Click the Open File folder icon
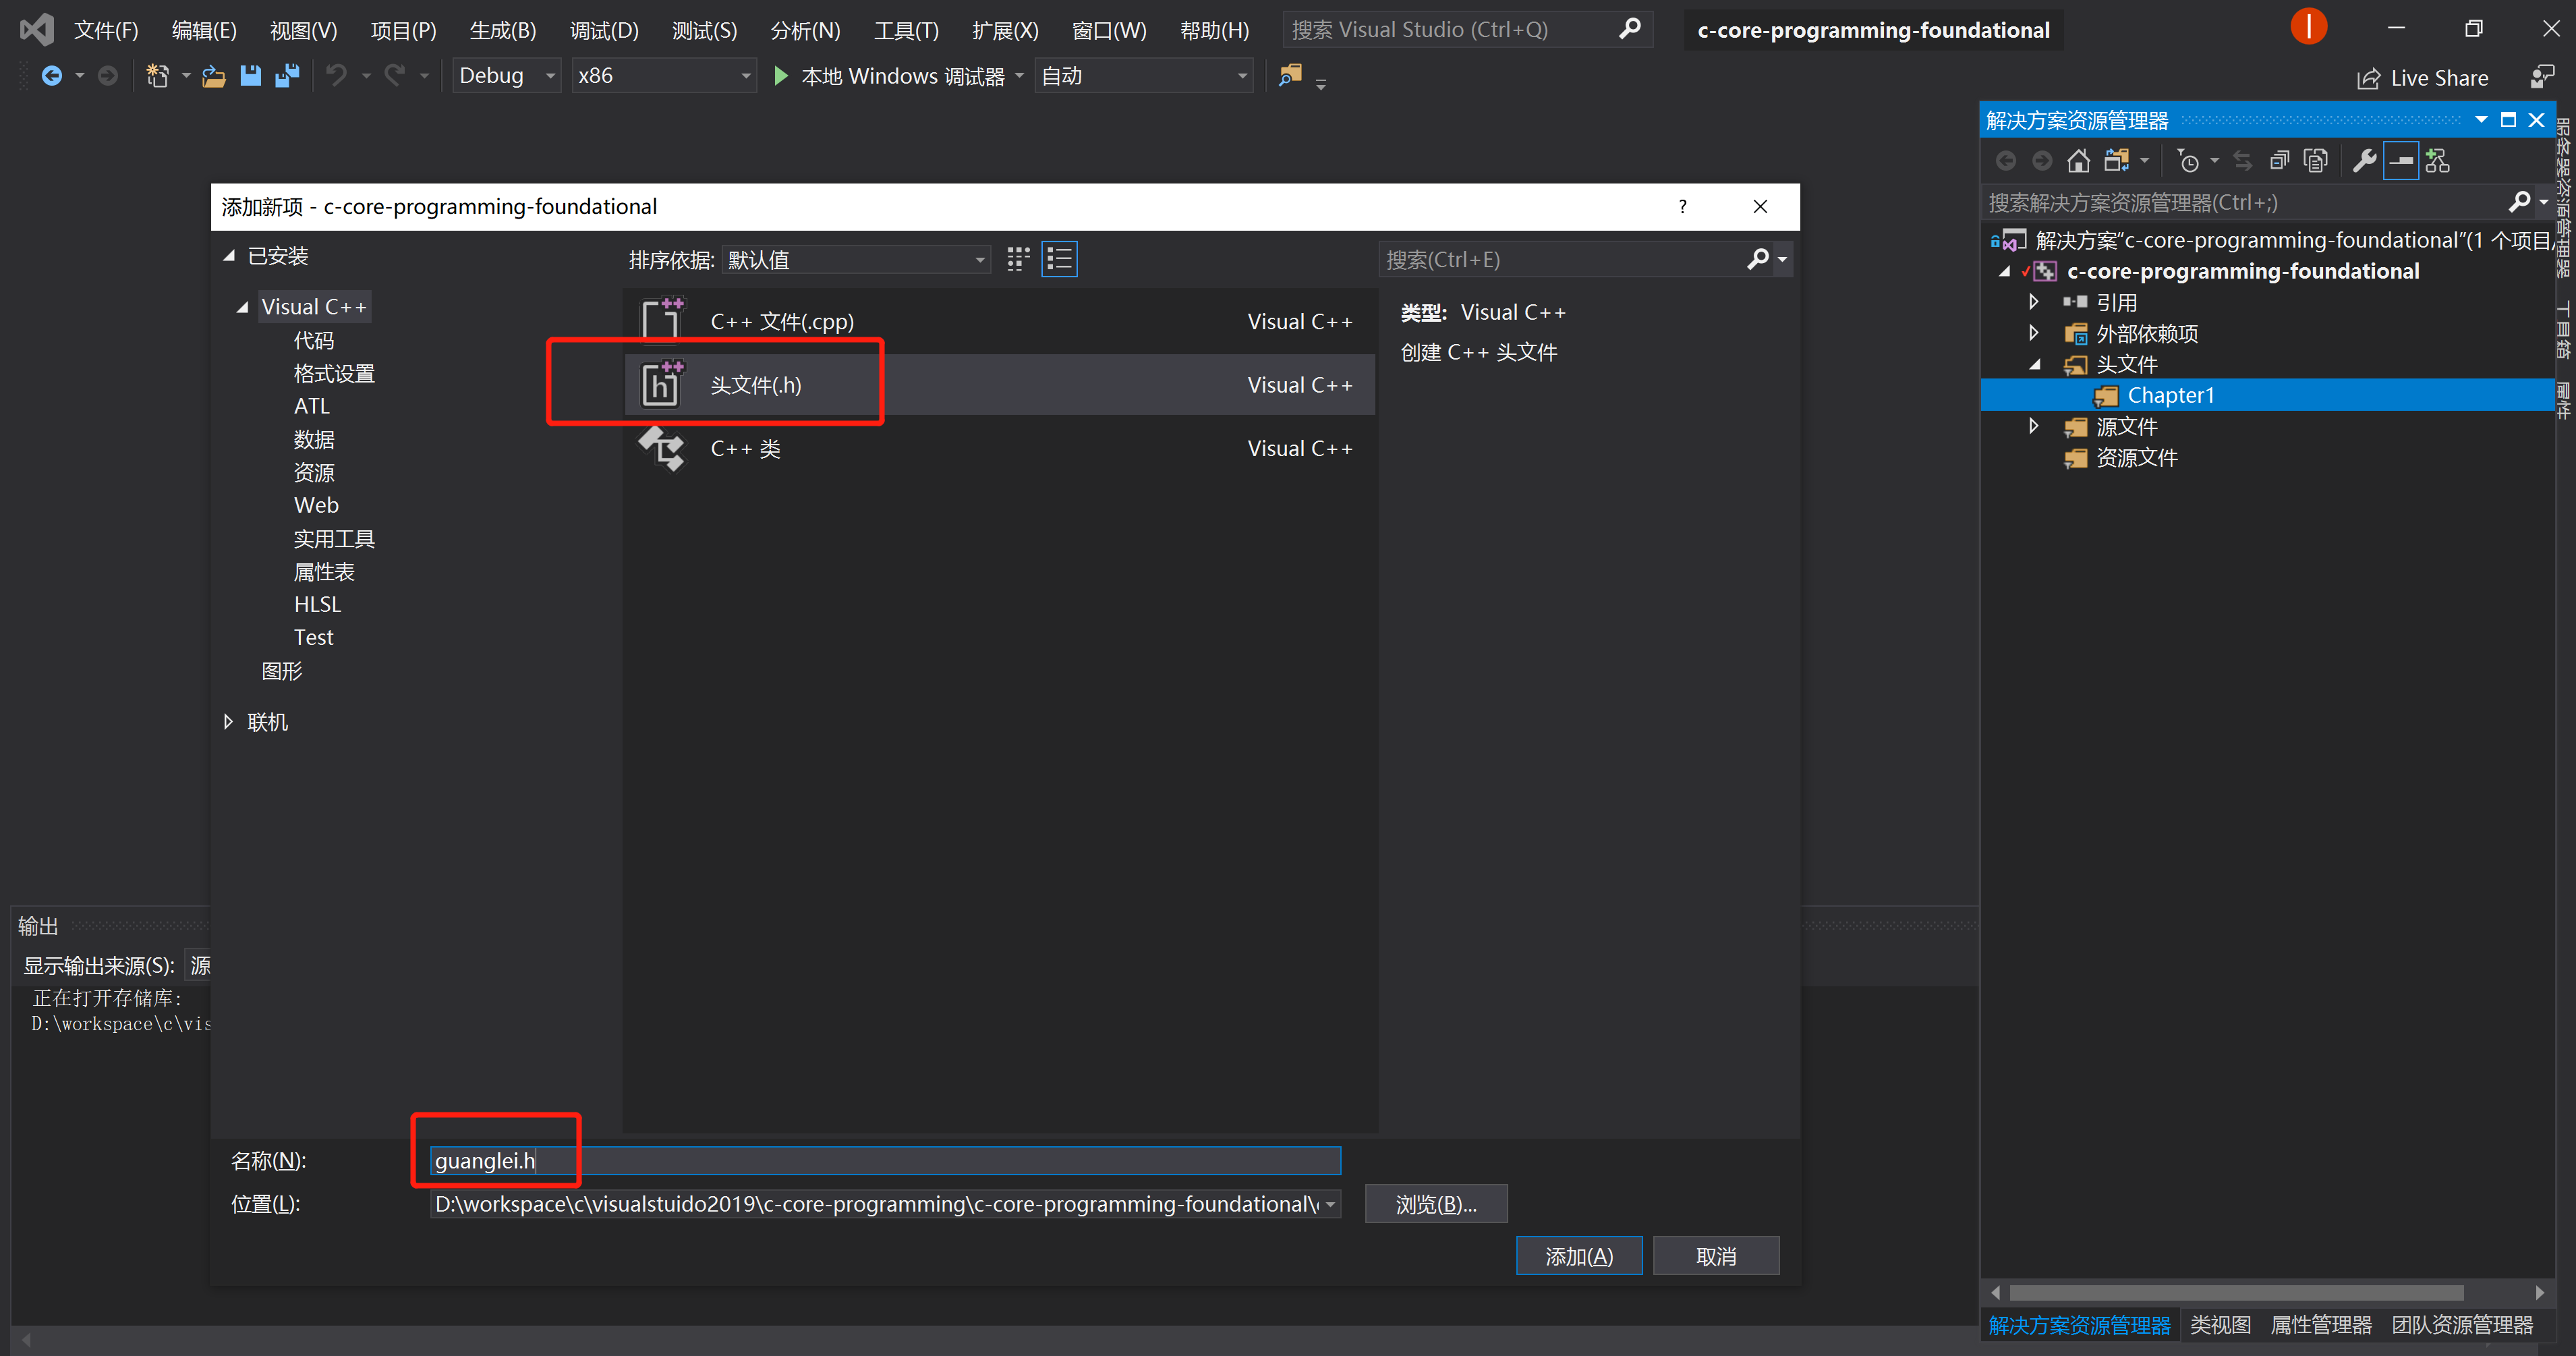This screenshot has height=1356, width=2576. click(213, 76)
